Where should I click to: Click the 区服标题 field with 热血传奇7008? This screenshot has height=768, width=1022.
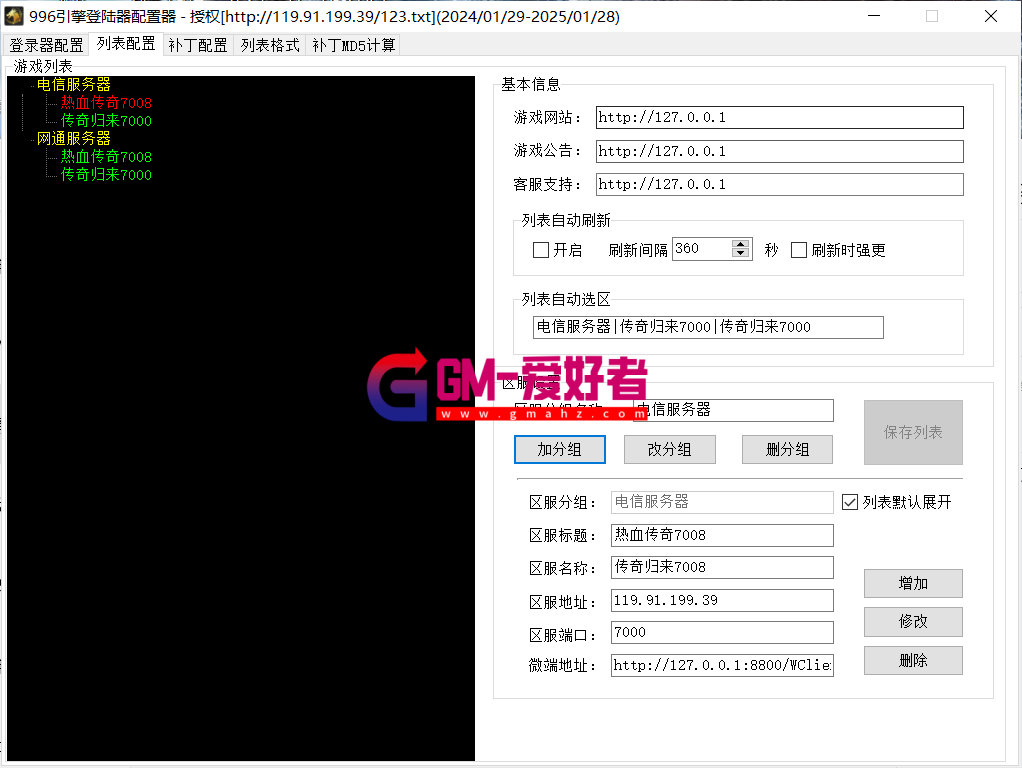(x=722, y=535)
